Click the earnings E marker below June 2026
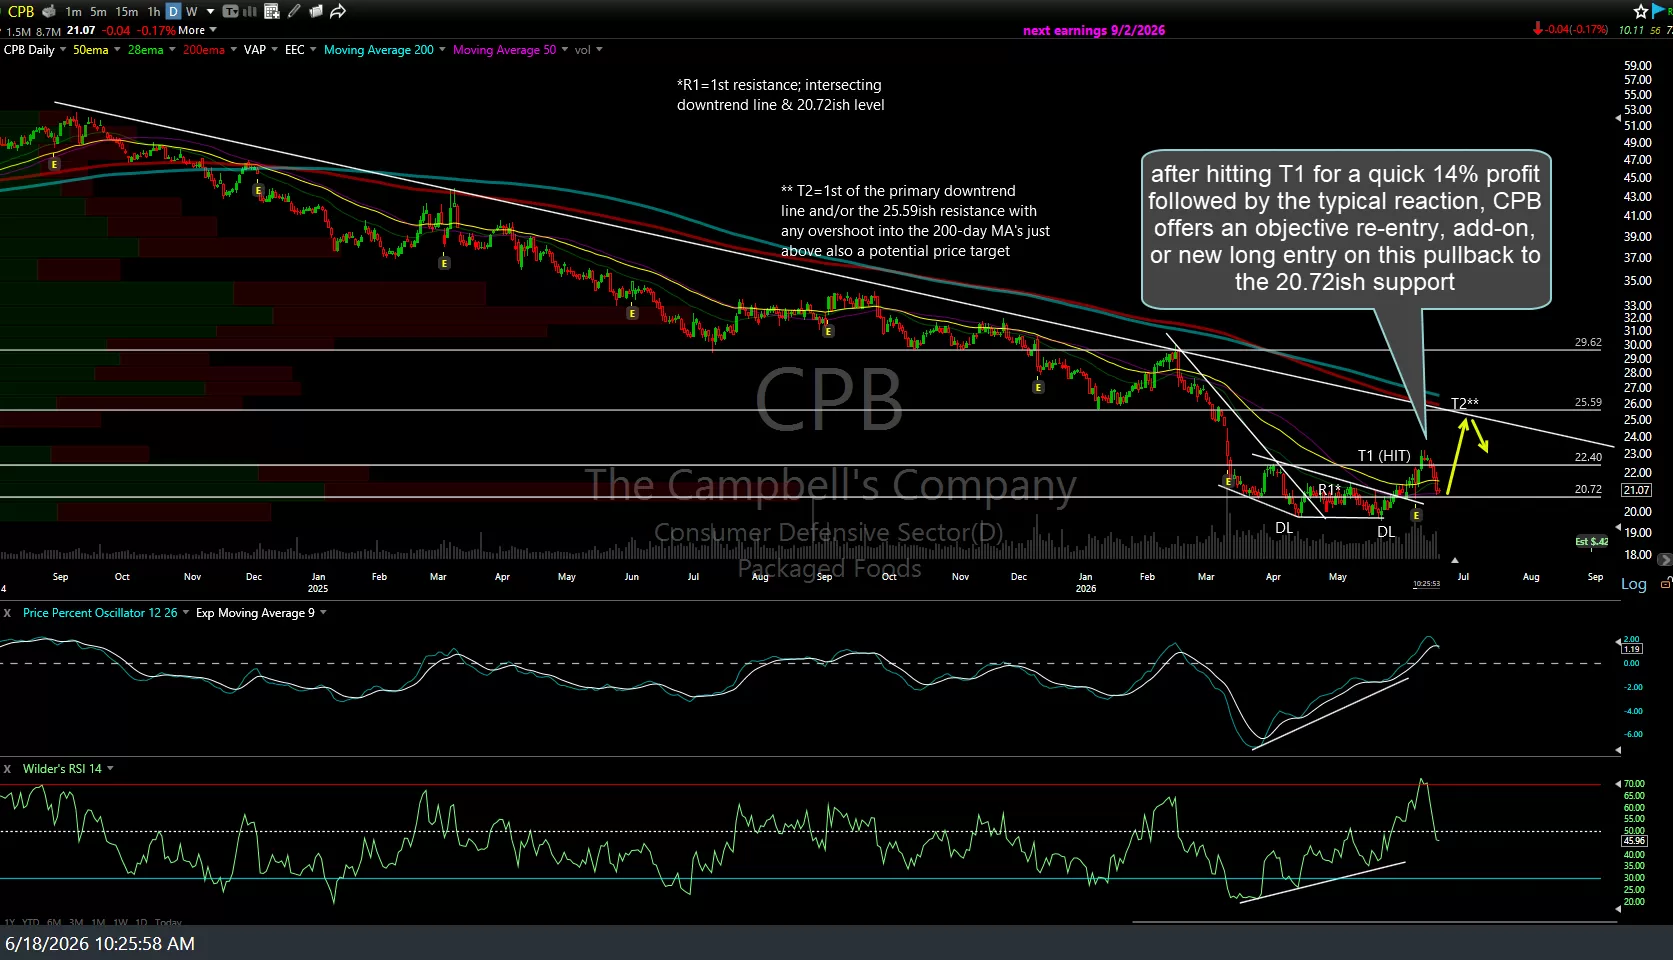This screenshot has height=960, width=1673. (1416, 515)
